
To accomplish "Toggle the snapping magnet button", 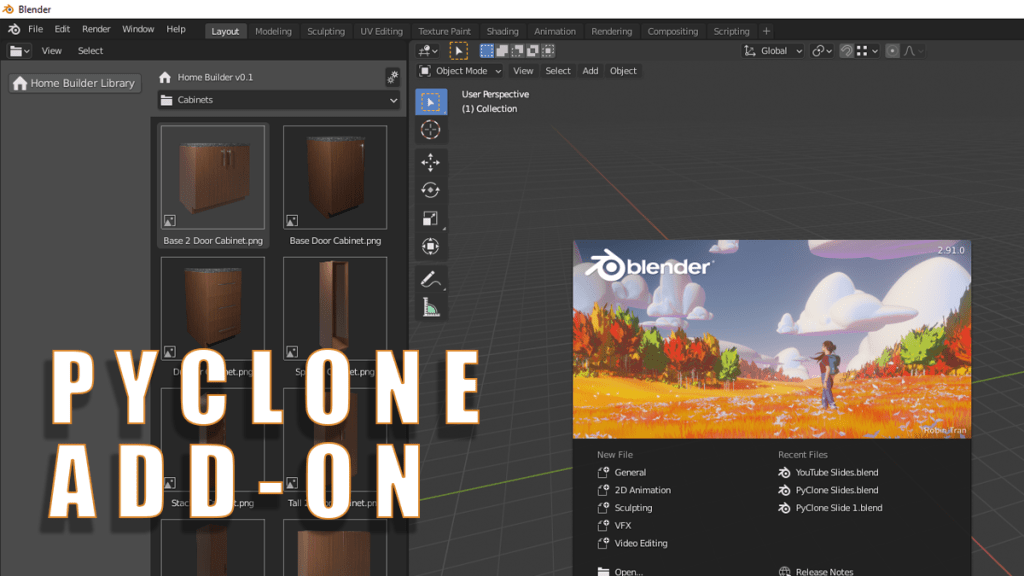I will [x=846, y=51].
